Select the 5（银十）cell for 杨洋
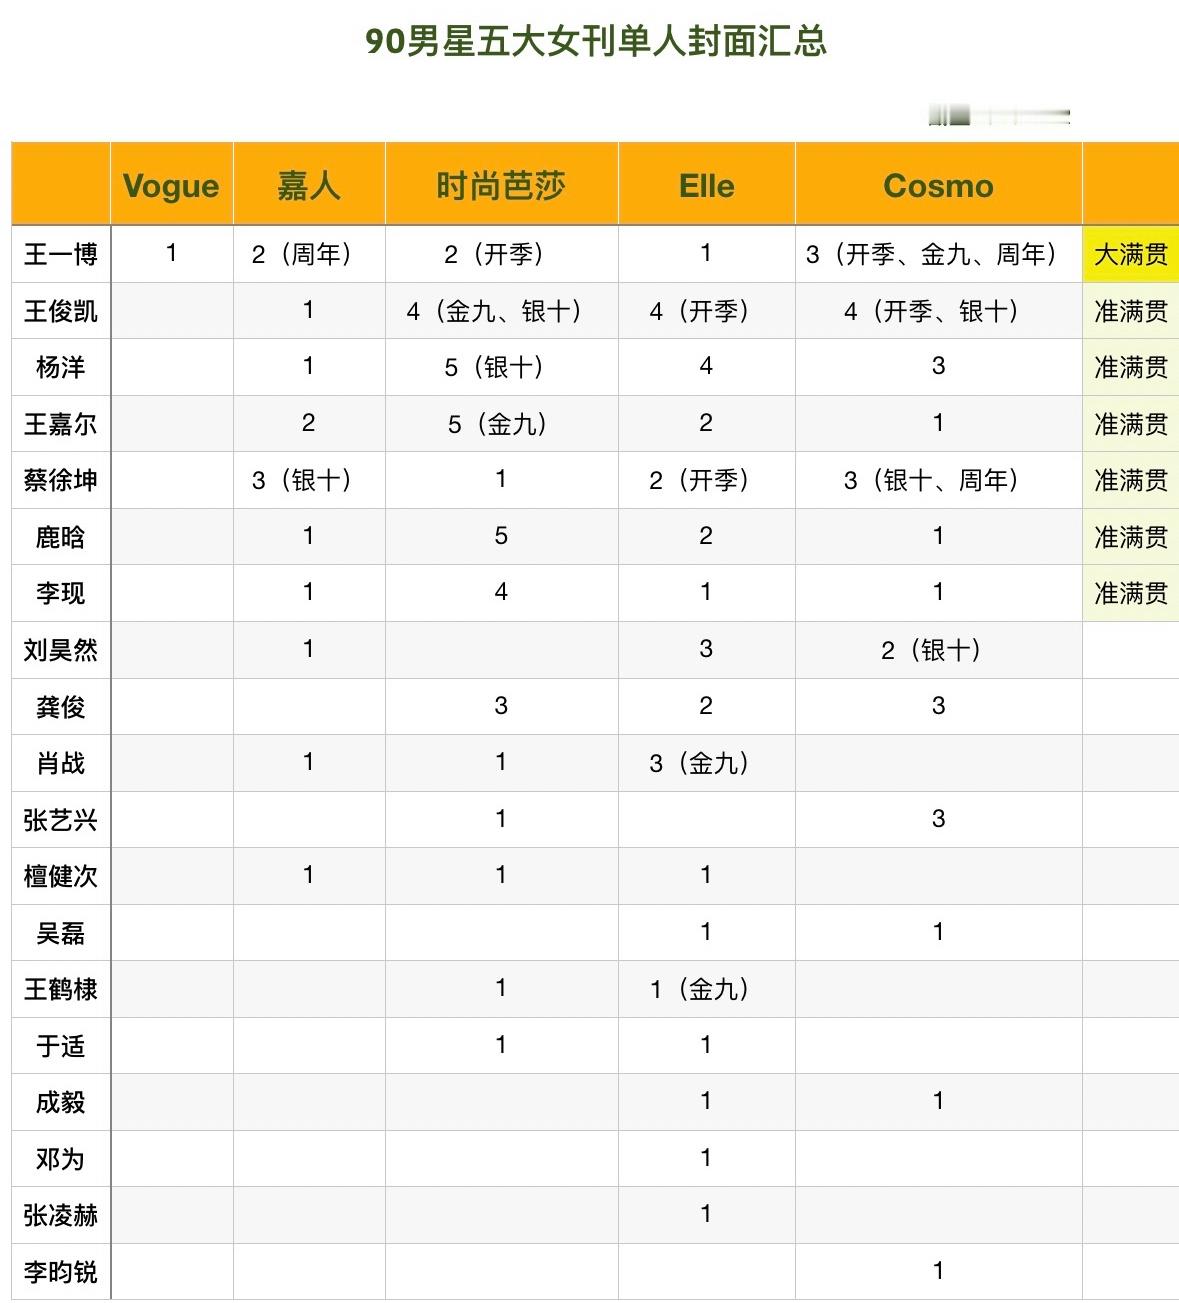The width and height of the screenshot is (1179, 1303). click(499, 367)
